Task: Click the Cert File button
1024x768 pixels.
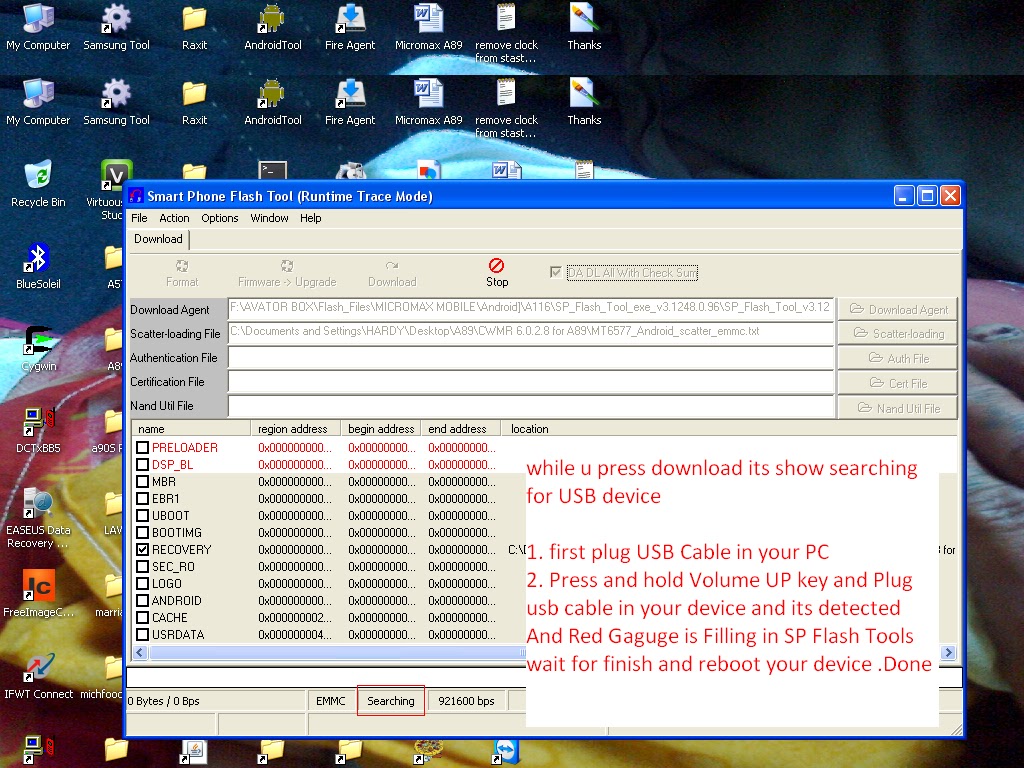Action: pos(898,383)
